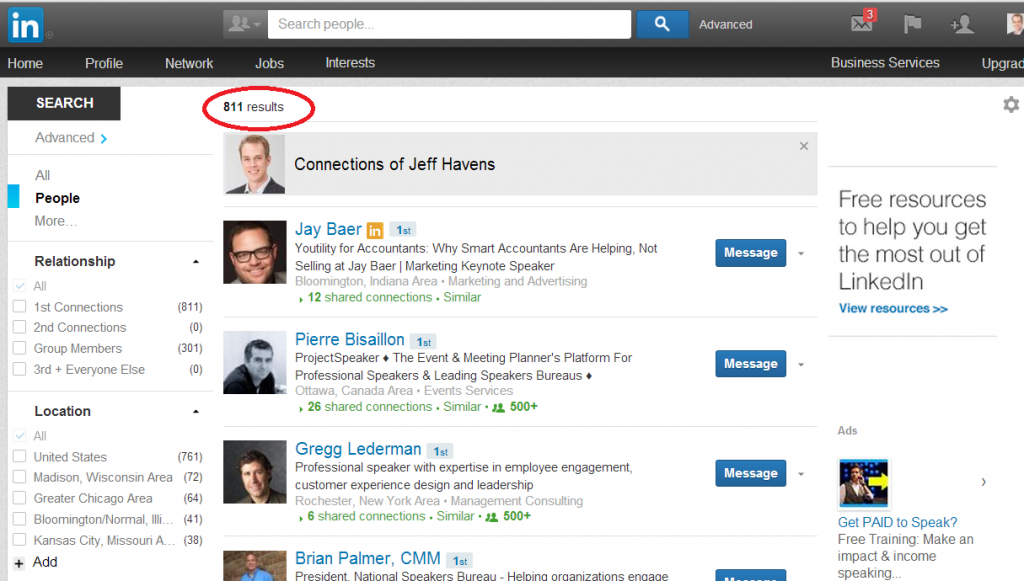Enable the Group Members filter checkbox
This screenshot has width=1024, height=581.
point(20,349)
